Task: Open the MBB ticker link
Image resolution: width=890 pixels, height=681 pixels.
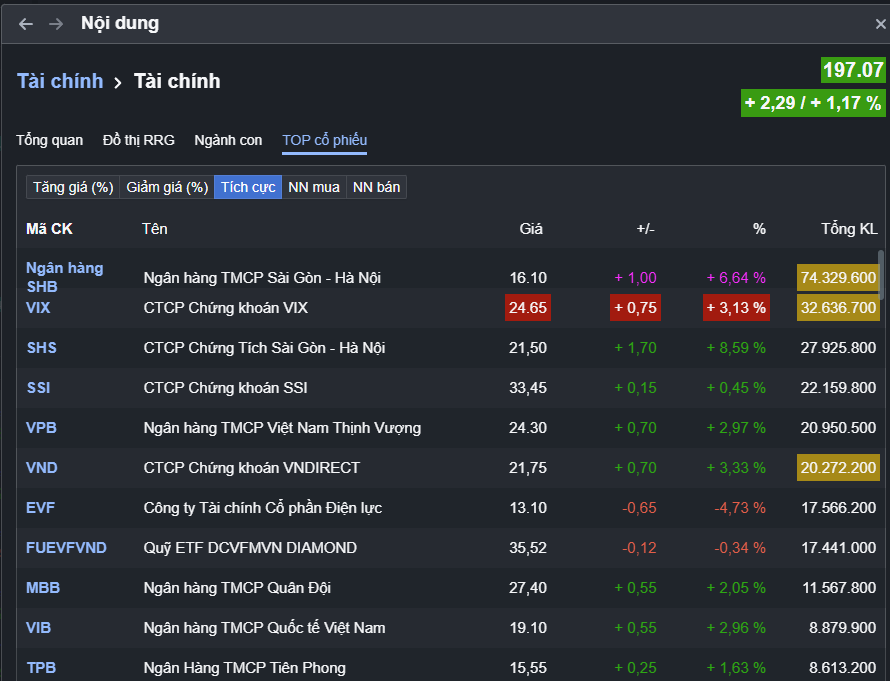Action: point(43,587)
